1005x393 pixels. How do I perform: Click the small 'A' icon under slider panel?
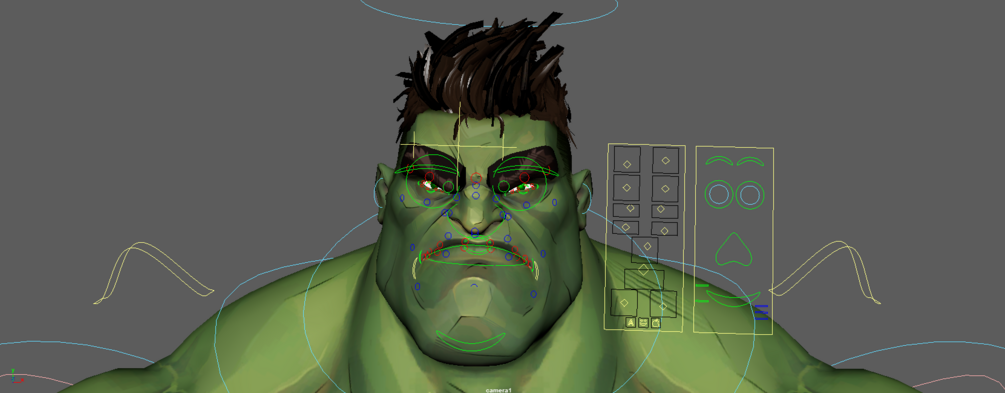[631, 323]
